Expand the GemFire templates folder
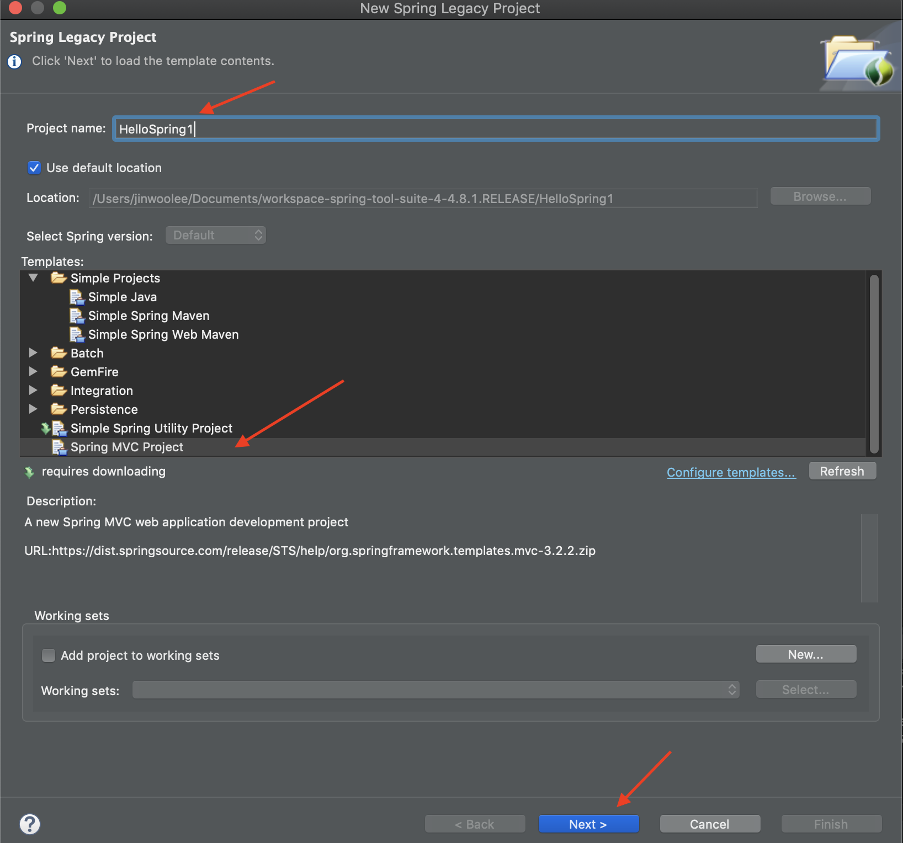 [33, 372]
